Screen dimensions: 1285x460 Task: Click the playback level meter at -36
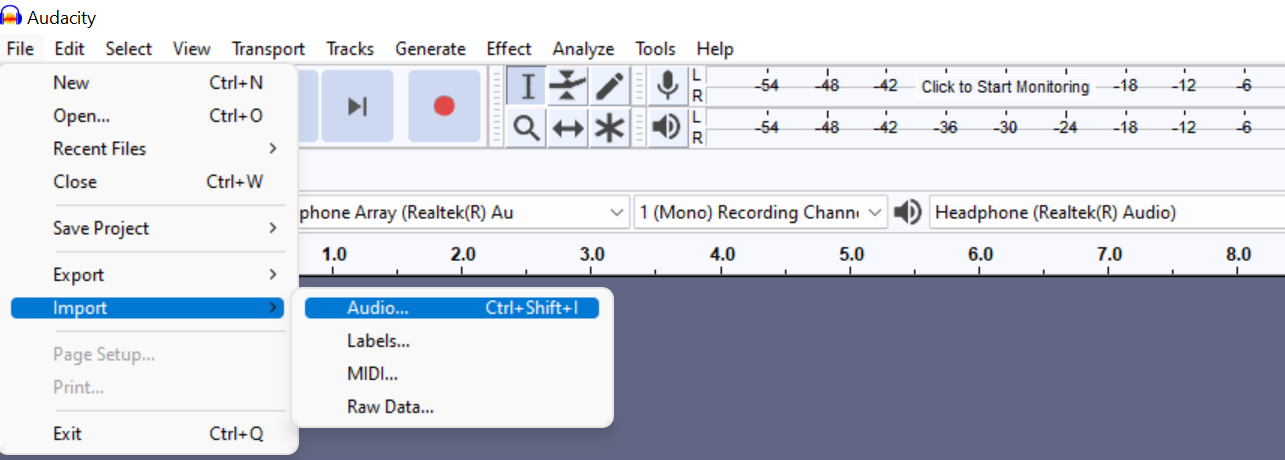(x=947, y=128)
